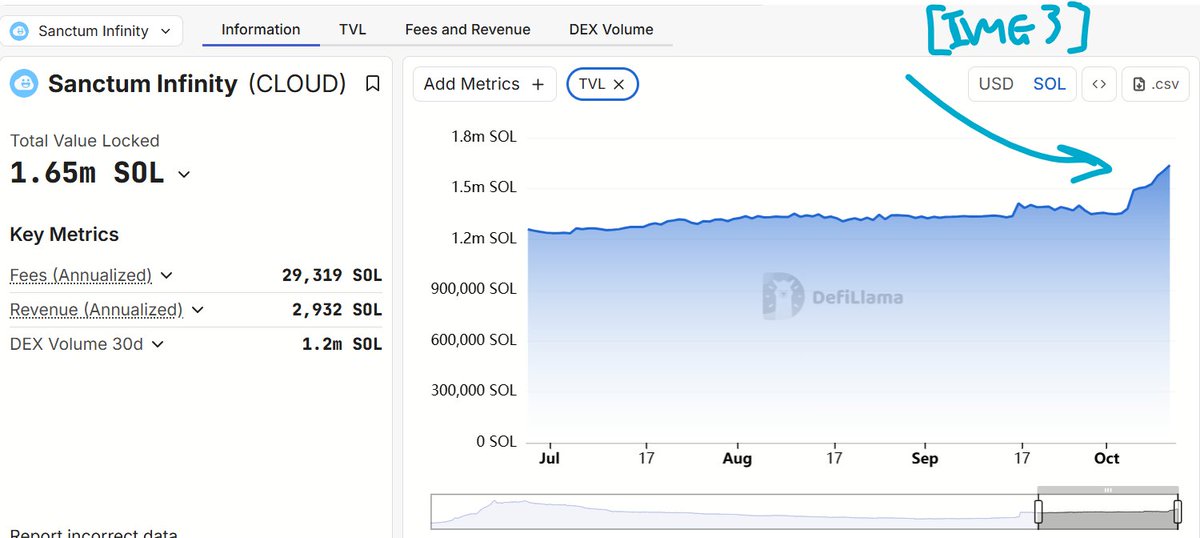Click the Aug label on the time axis

coord(737,458)
